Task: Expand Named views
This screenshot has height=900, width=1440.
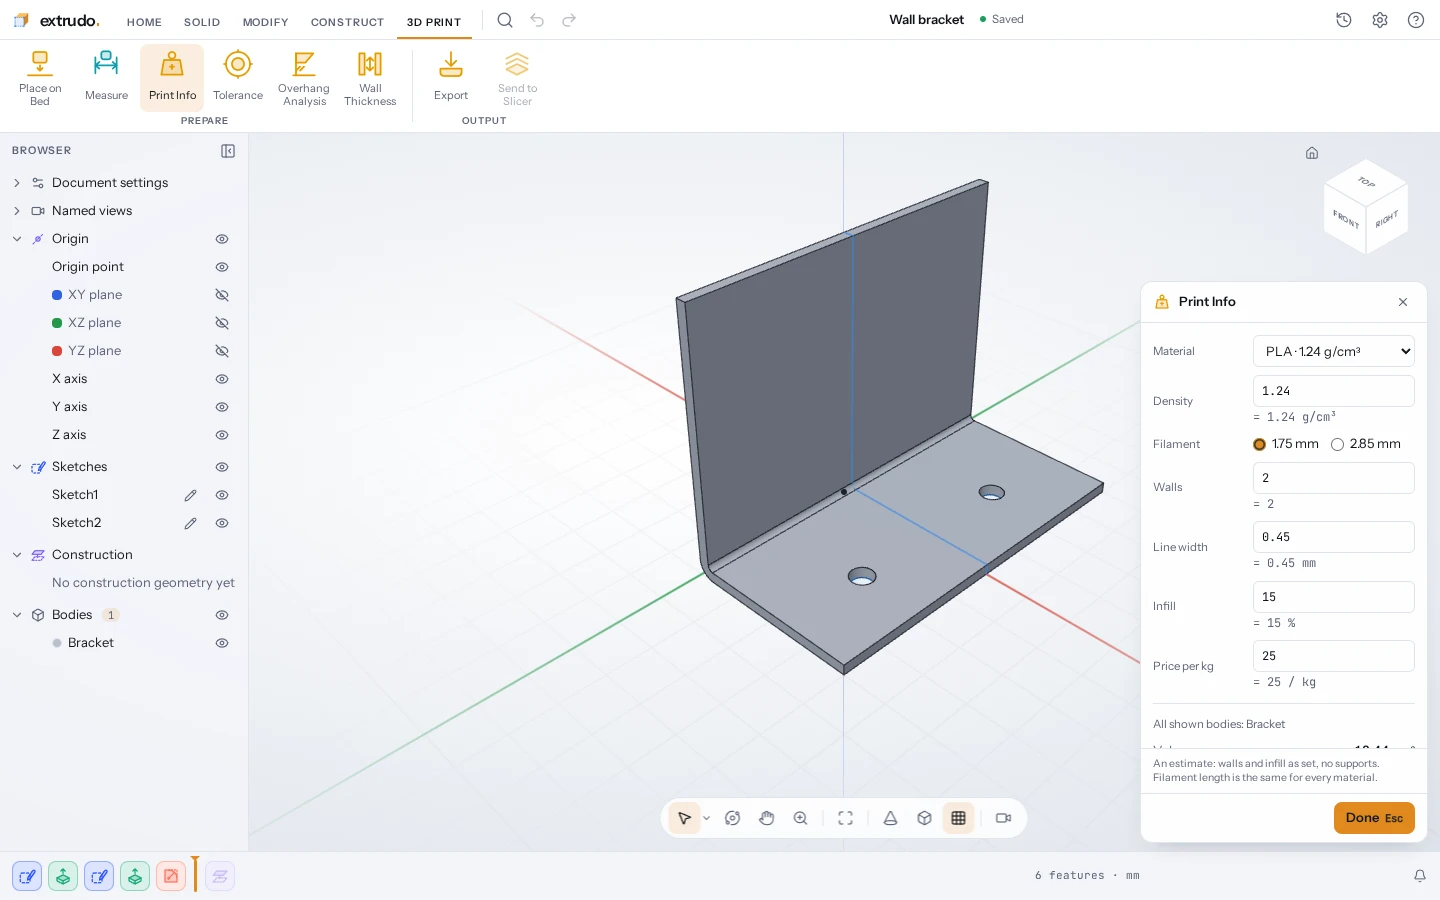Action: pyautogui.click(x=17, y=211)
